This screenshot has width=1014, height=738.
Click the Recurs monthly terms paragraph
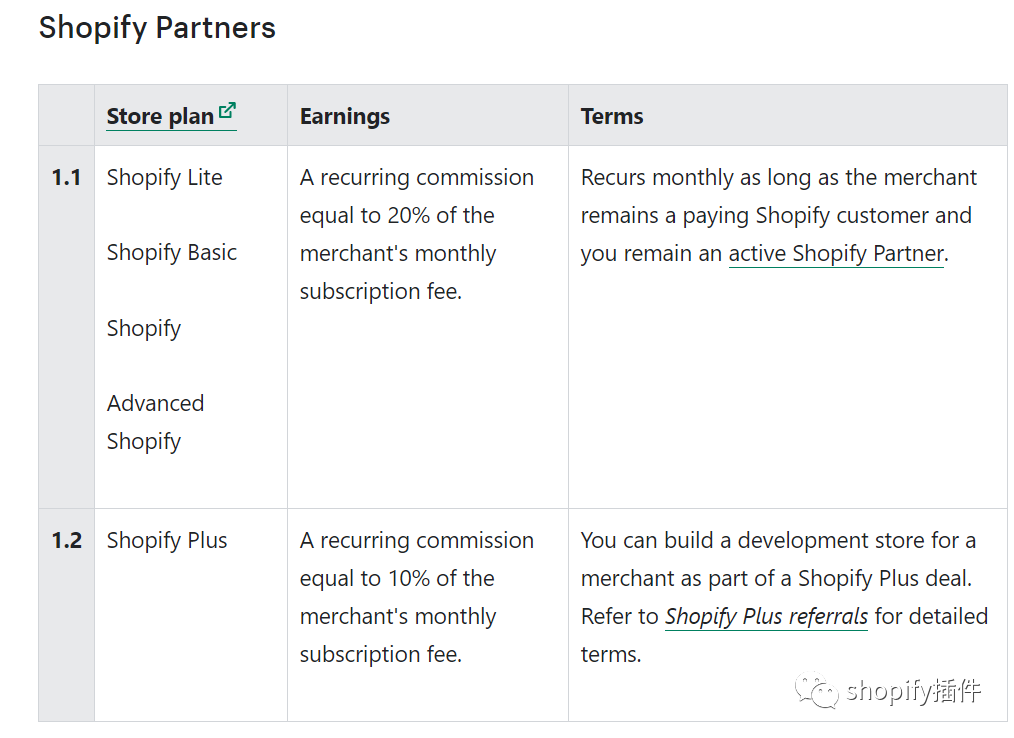(778, 215)
